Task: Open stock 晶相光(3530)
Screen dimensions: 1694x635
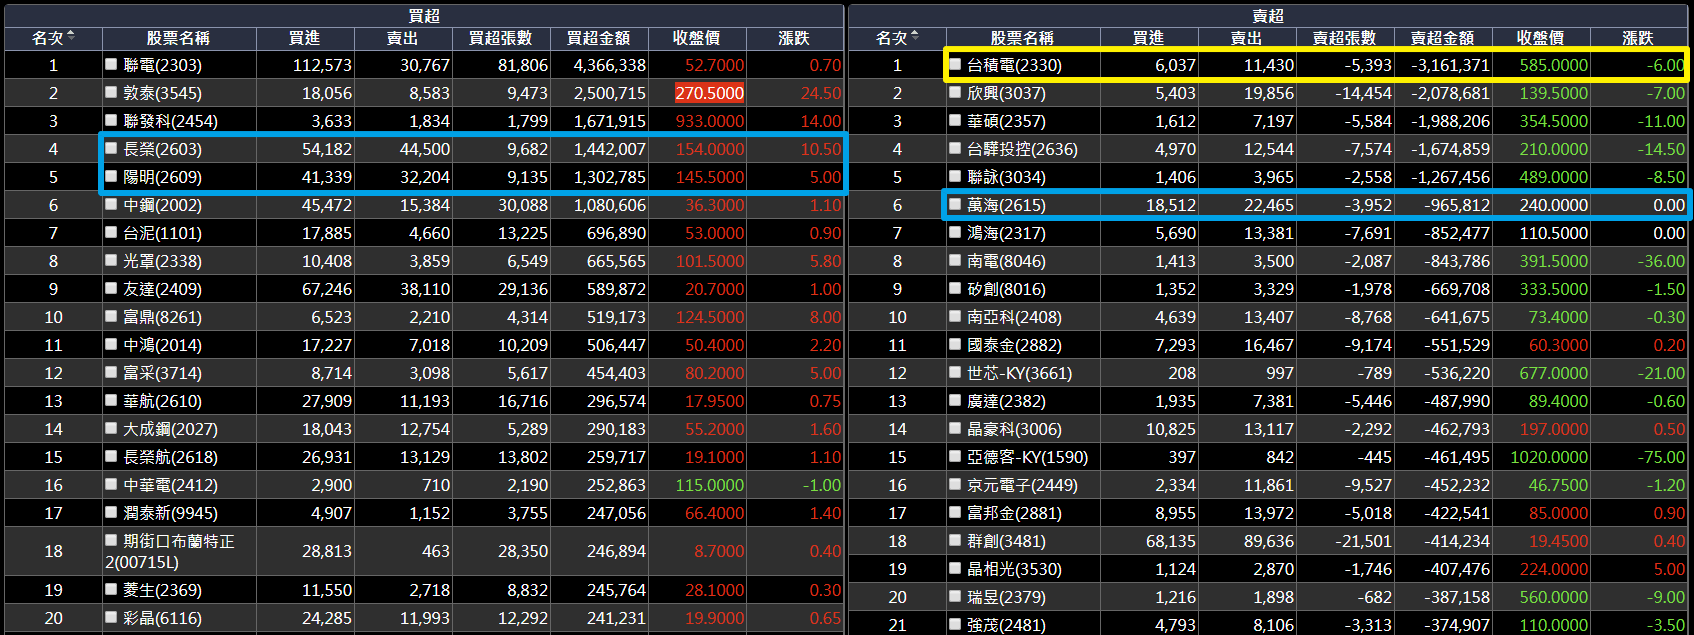Action: (x=1014, y=569)
